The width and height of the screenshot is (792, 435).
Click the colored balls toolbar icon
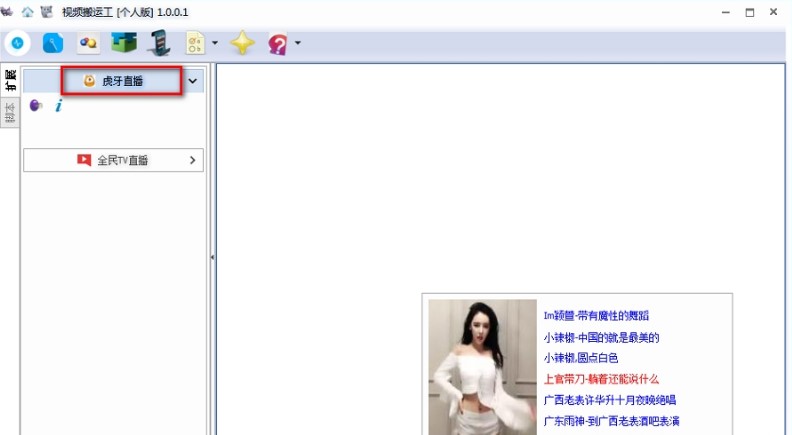click(x=88, y=43)
